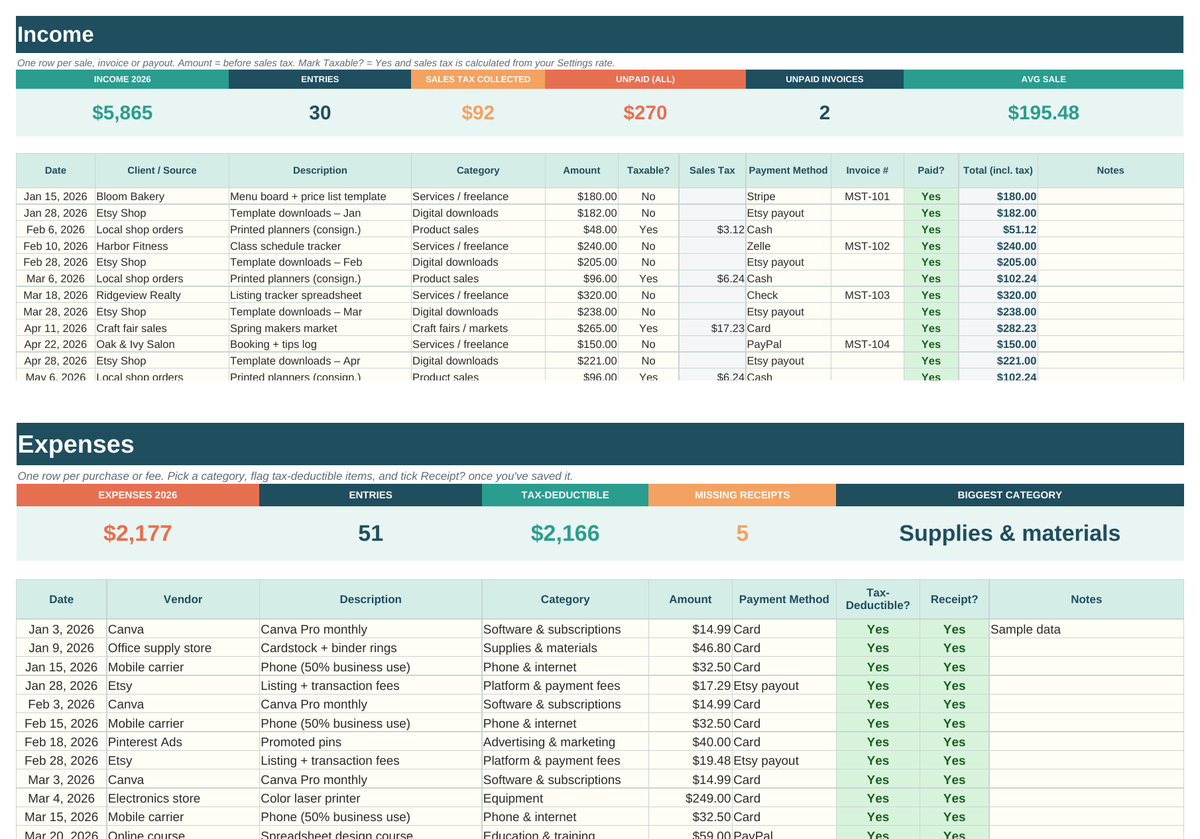Click the Vendor column header
This screenshot has width=1200, height=839.
tap(183, 599)
